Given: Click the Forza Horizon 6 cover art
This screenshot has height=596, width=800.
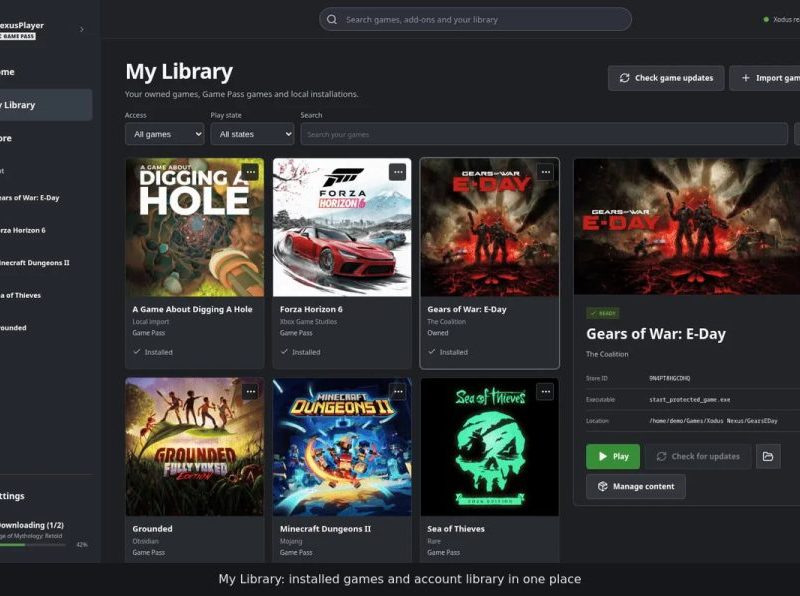Looking at the screenshot, I should (342, 228).
